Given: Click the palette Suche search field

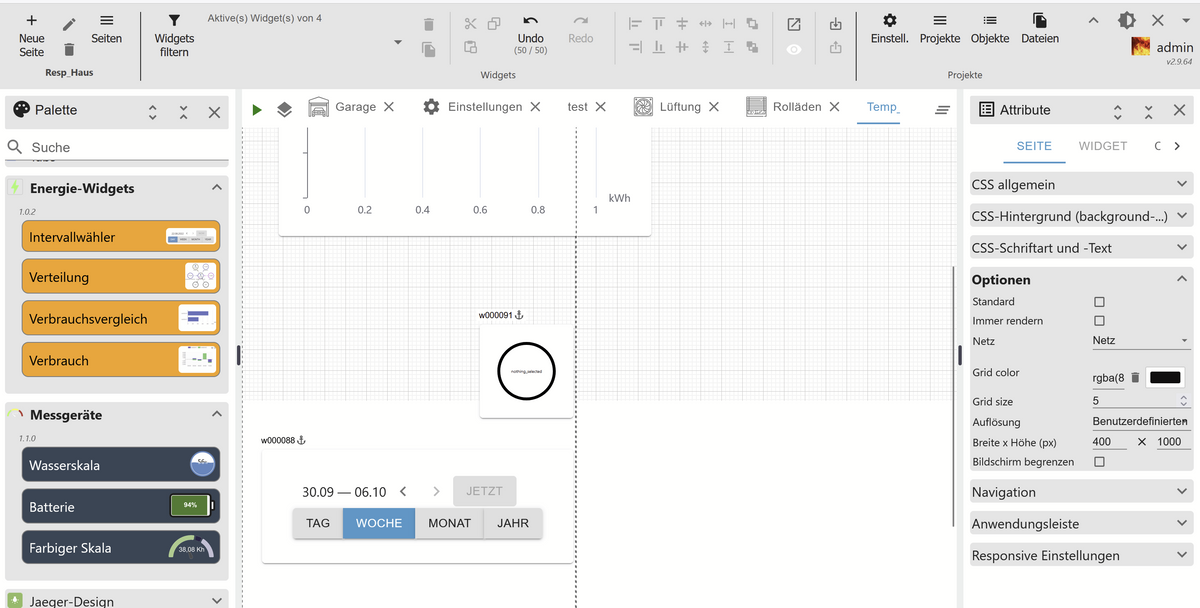Looking at the screenshot, I should pos(120,147).
